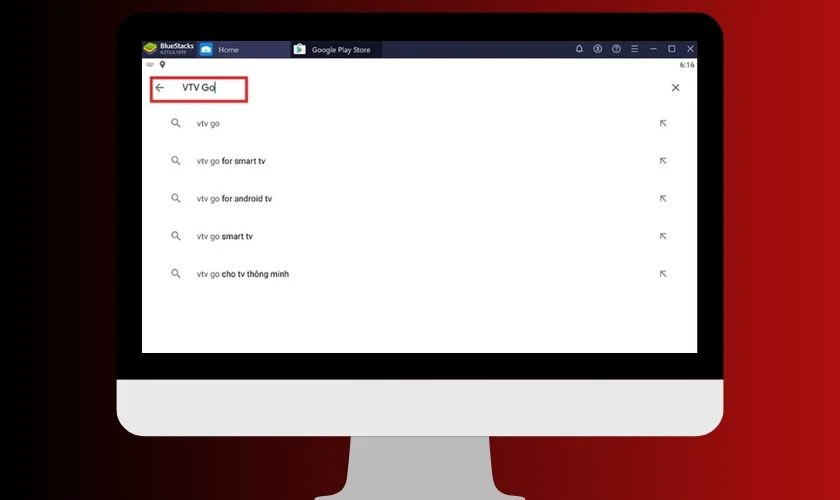Clear the search text with X
This screenshot has width=840, height=500.
[676, 87]
